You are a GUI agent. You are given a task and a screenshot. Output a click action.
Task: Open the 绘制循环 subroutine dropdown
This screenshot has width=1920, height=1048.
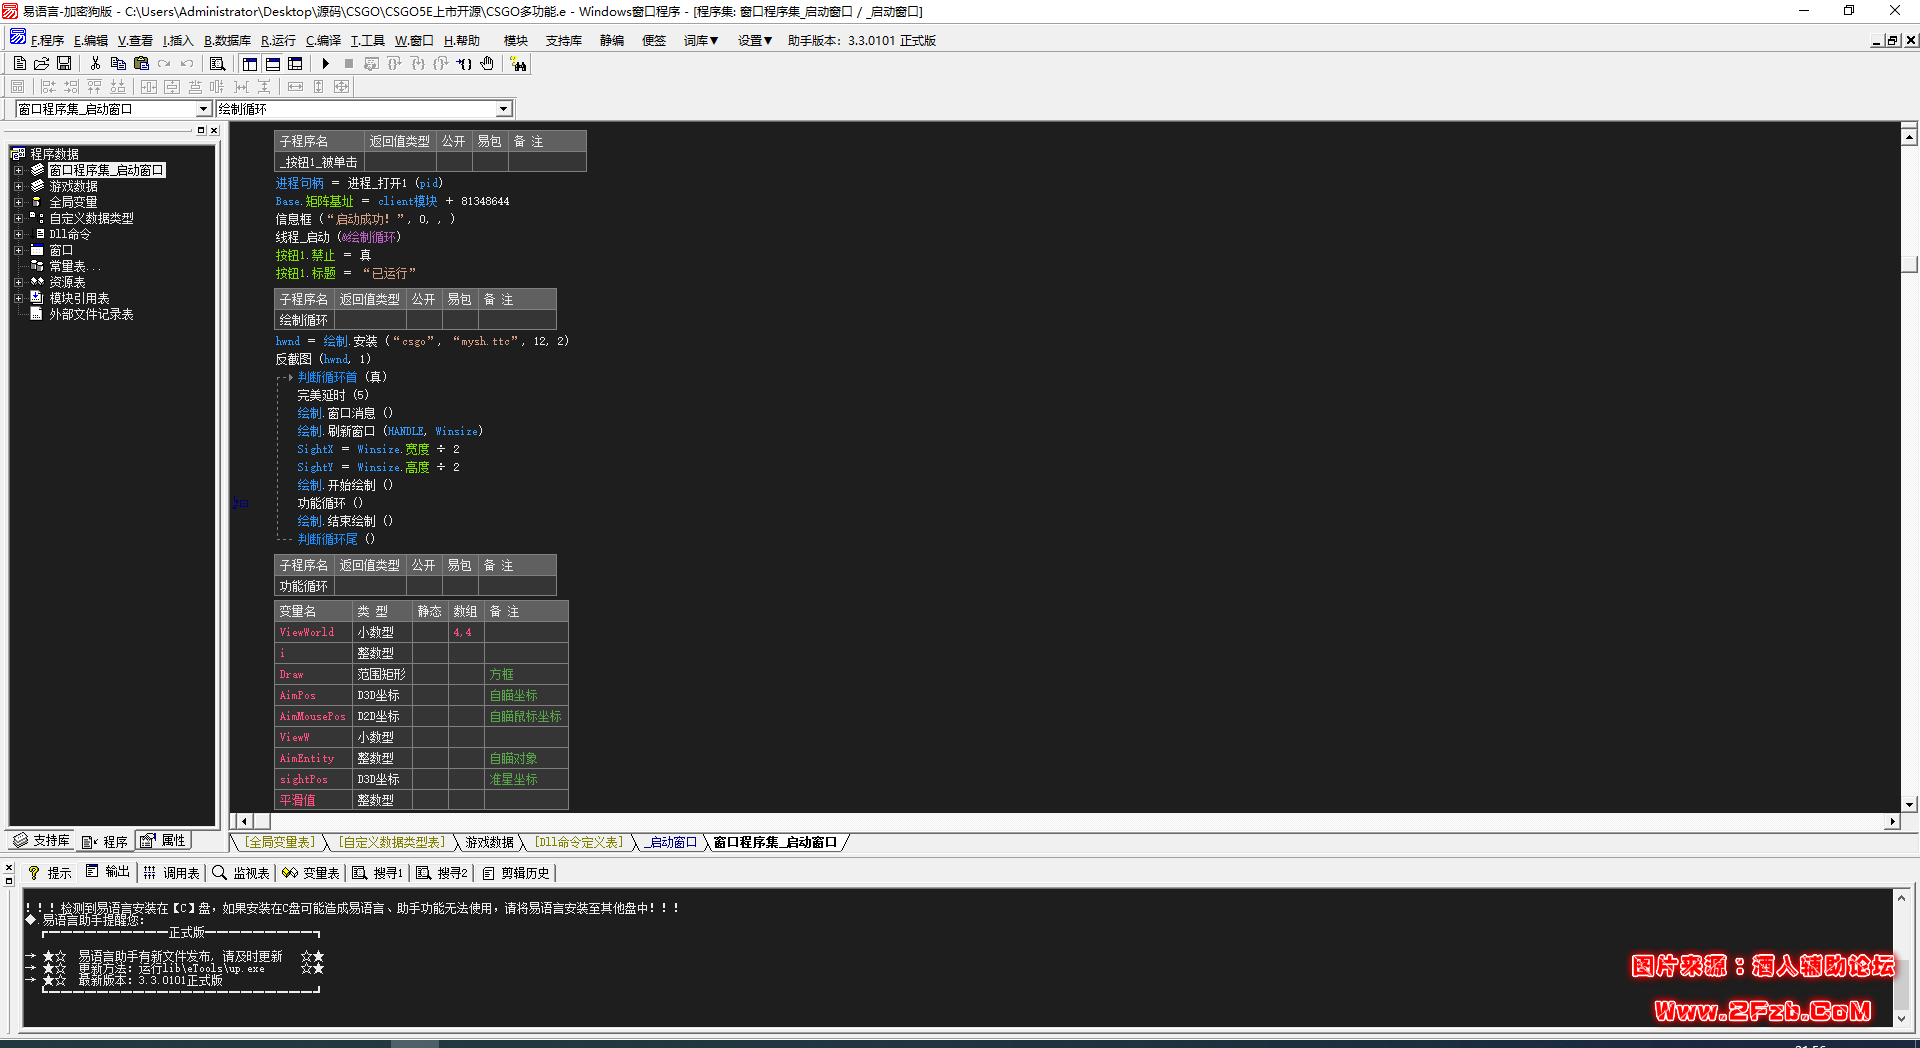(x=504, y=109)
